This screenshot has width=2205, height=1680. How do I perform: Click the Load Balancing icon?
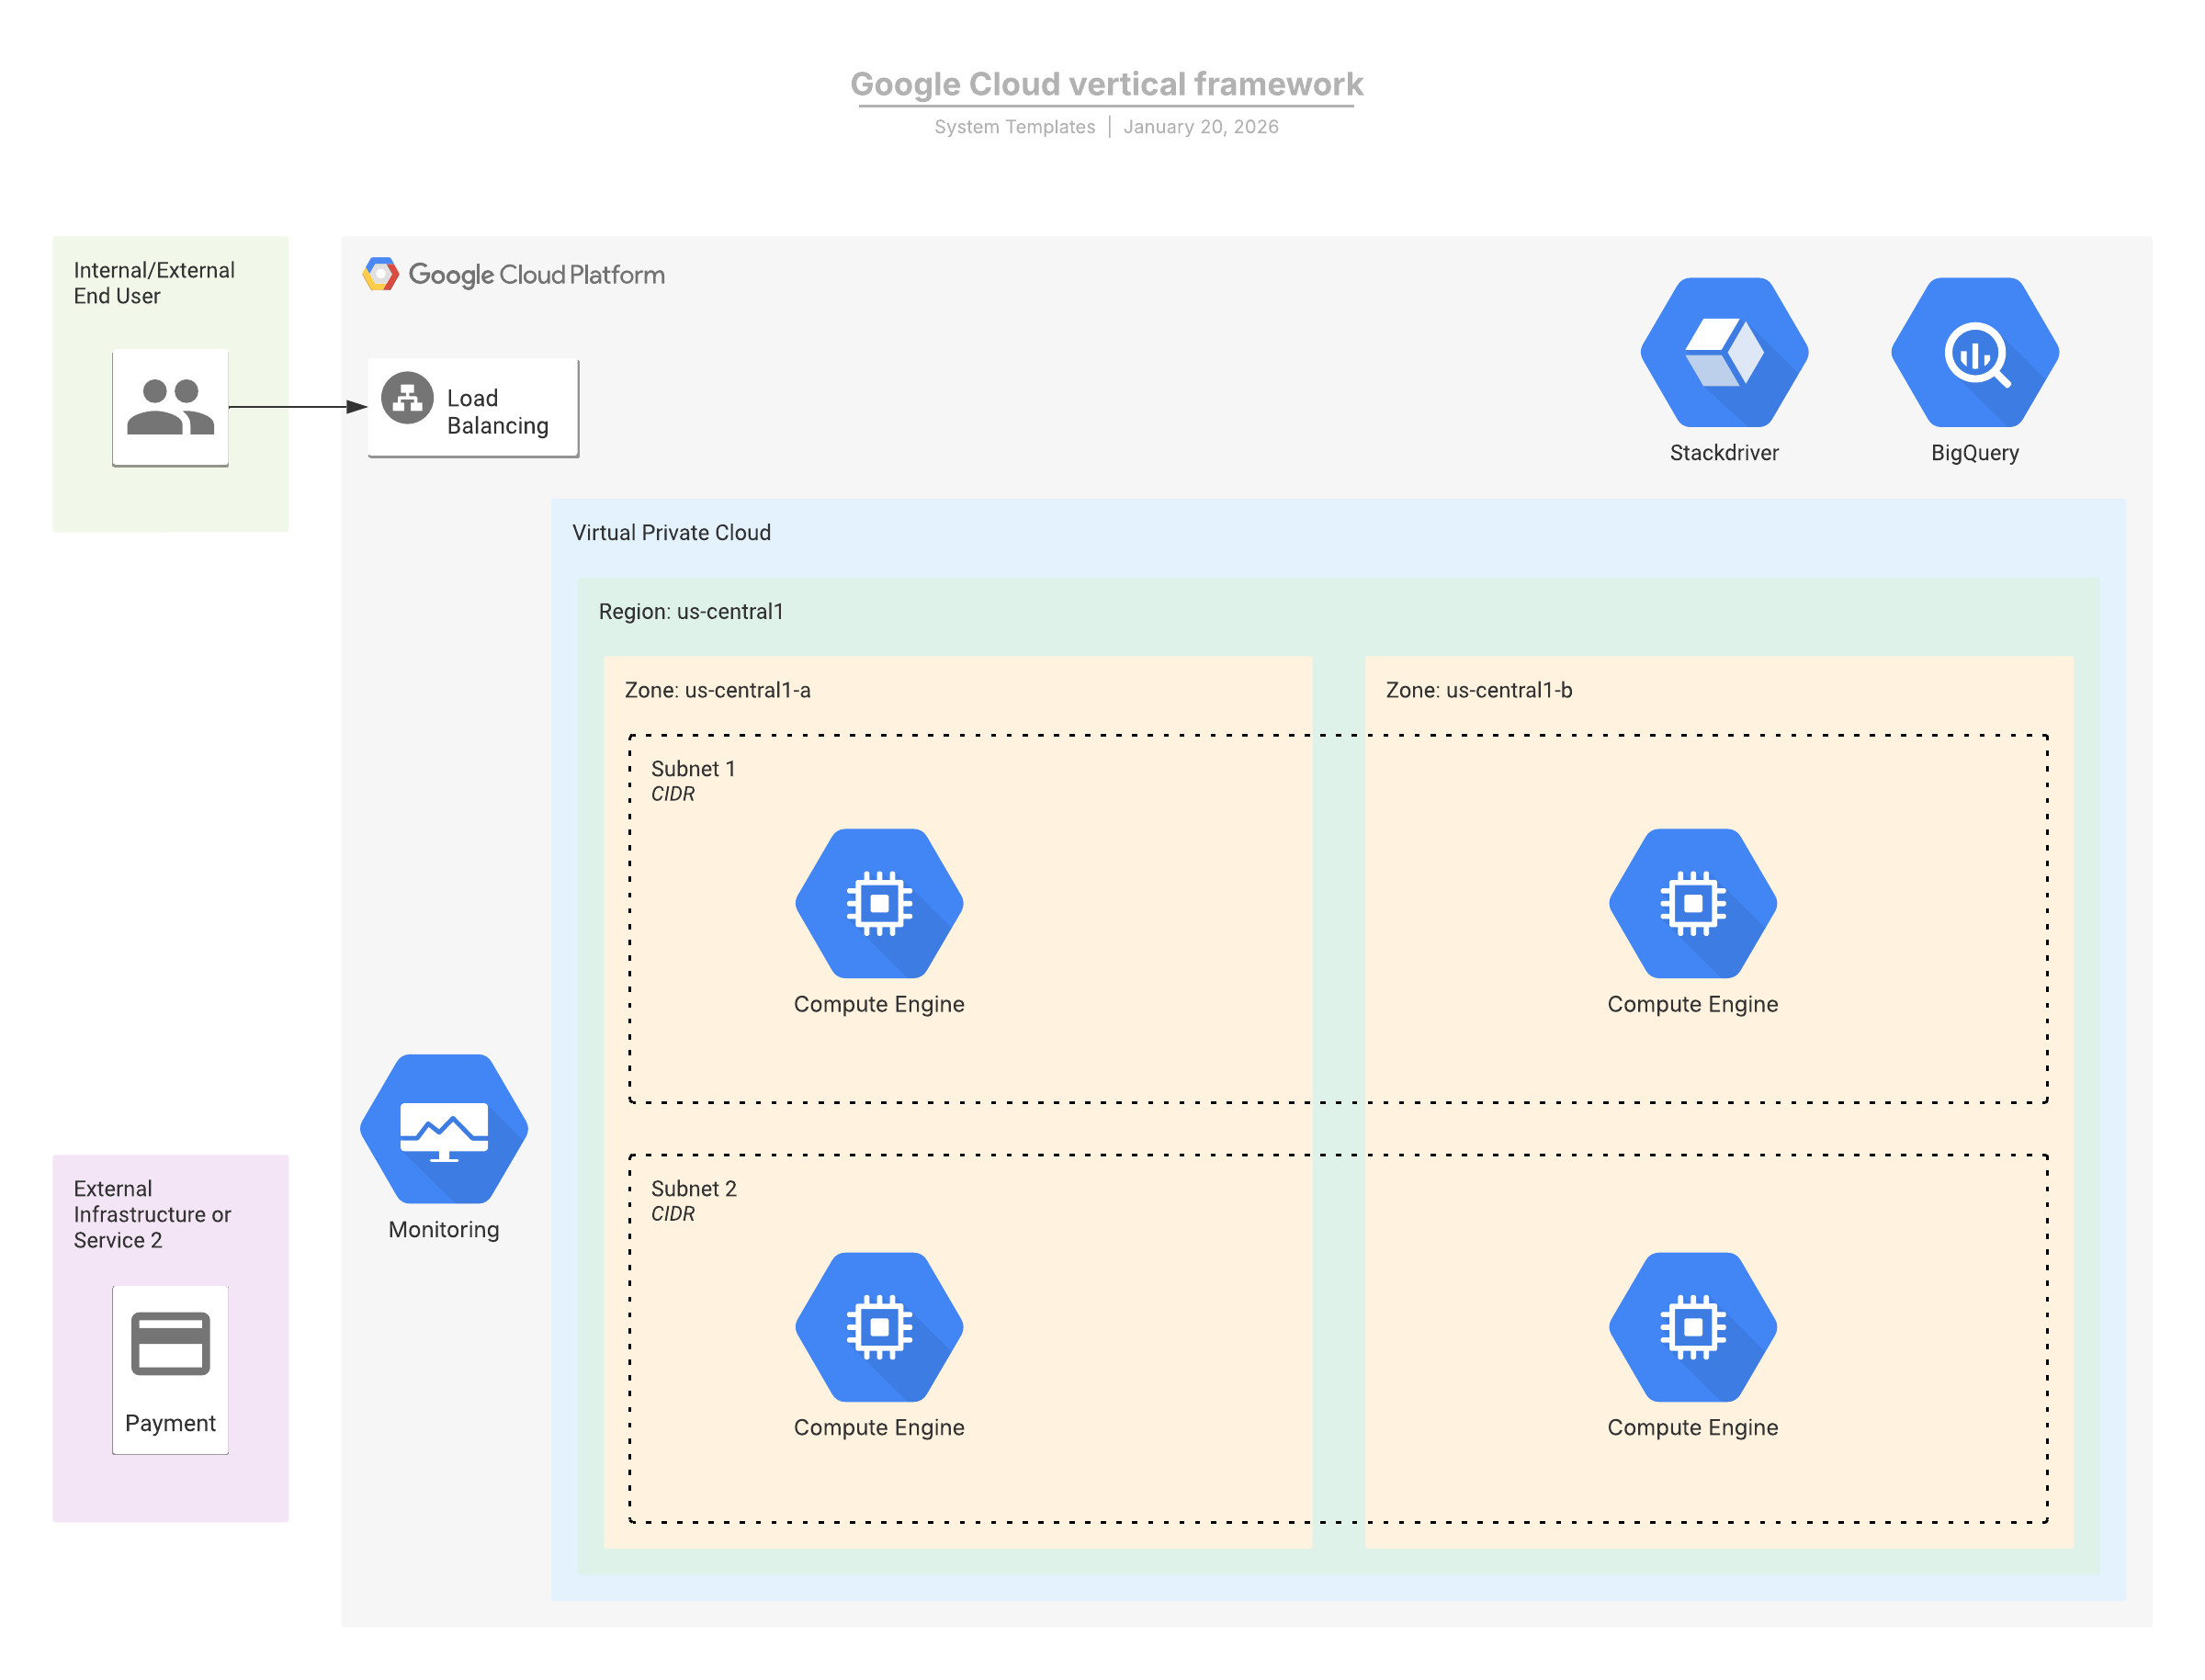(407, 399)
